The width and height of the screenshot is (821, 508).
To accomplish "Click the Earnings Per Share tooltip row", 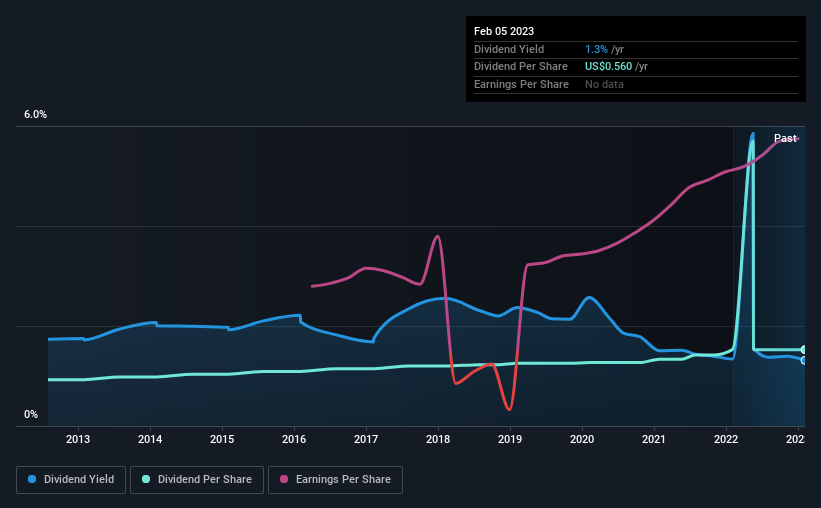I will point(636,84).
